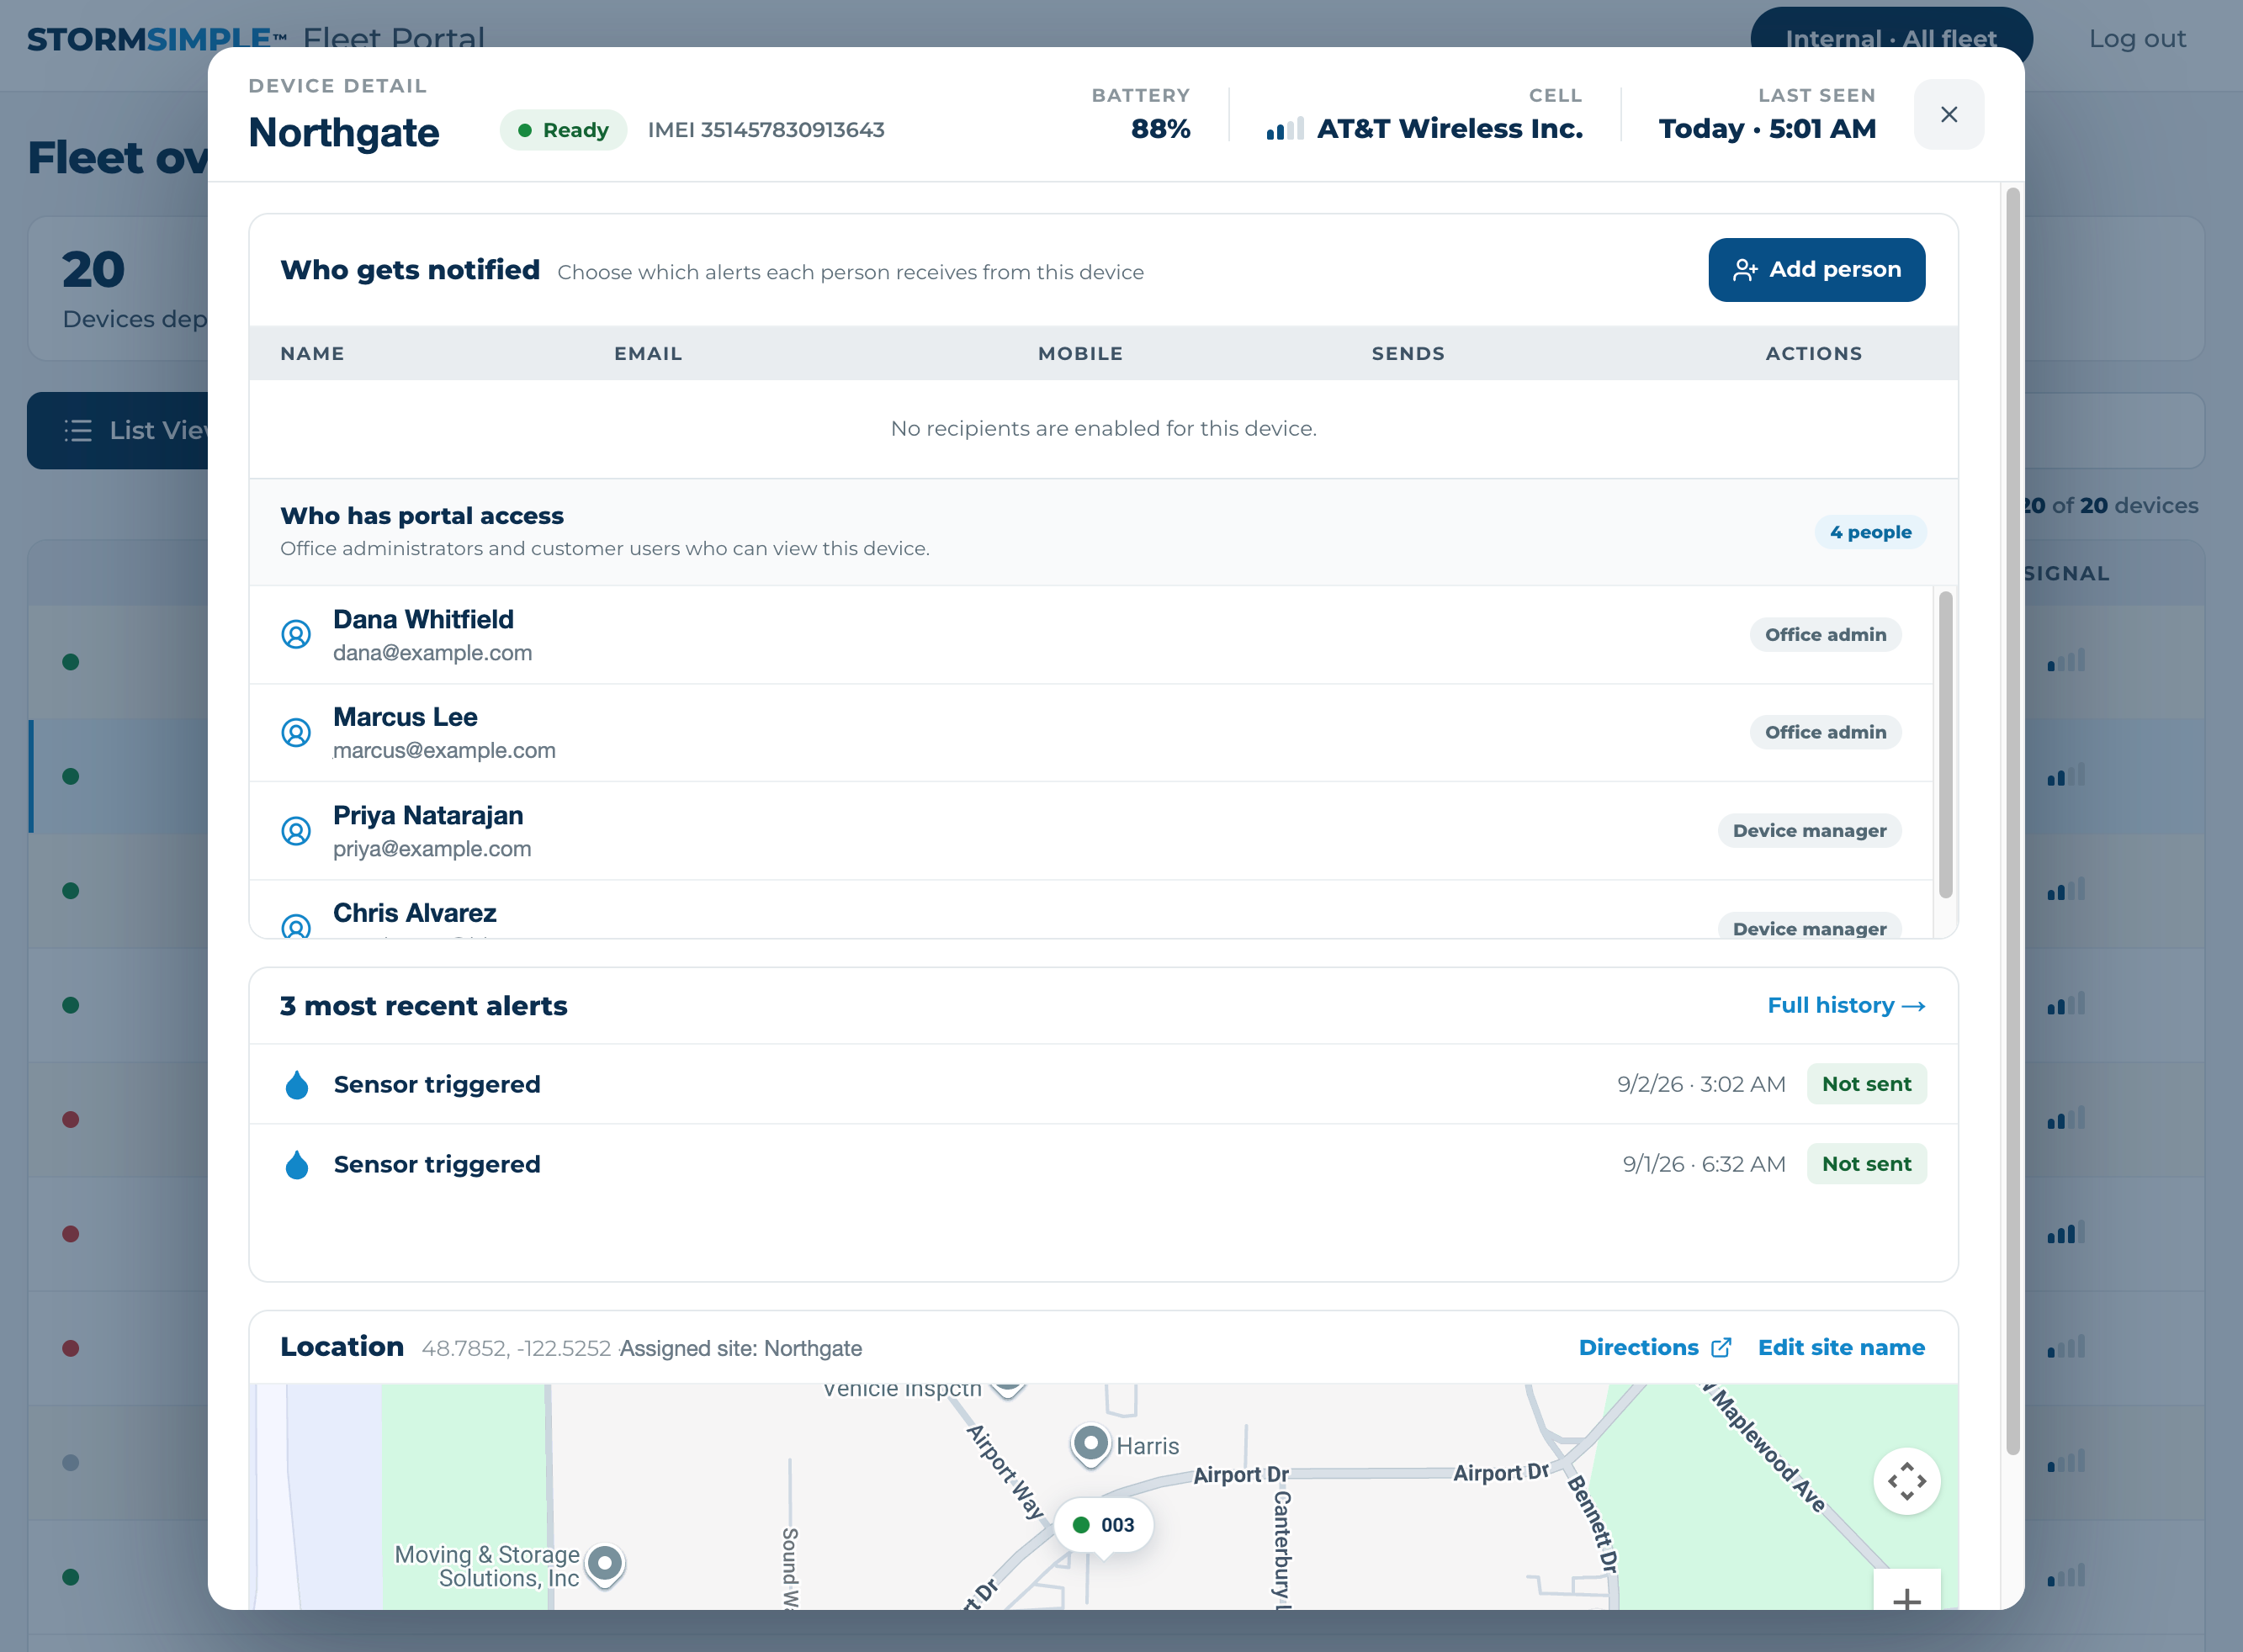This screenshot has height=1652, width=2243.
Task: Click dana@example.com email
Action: pos(432,653)
